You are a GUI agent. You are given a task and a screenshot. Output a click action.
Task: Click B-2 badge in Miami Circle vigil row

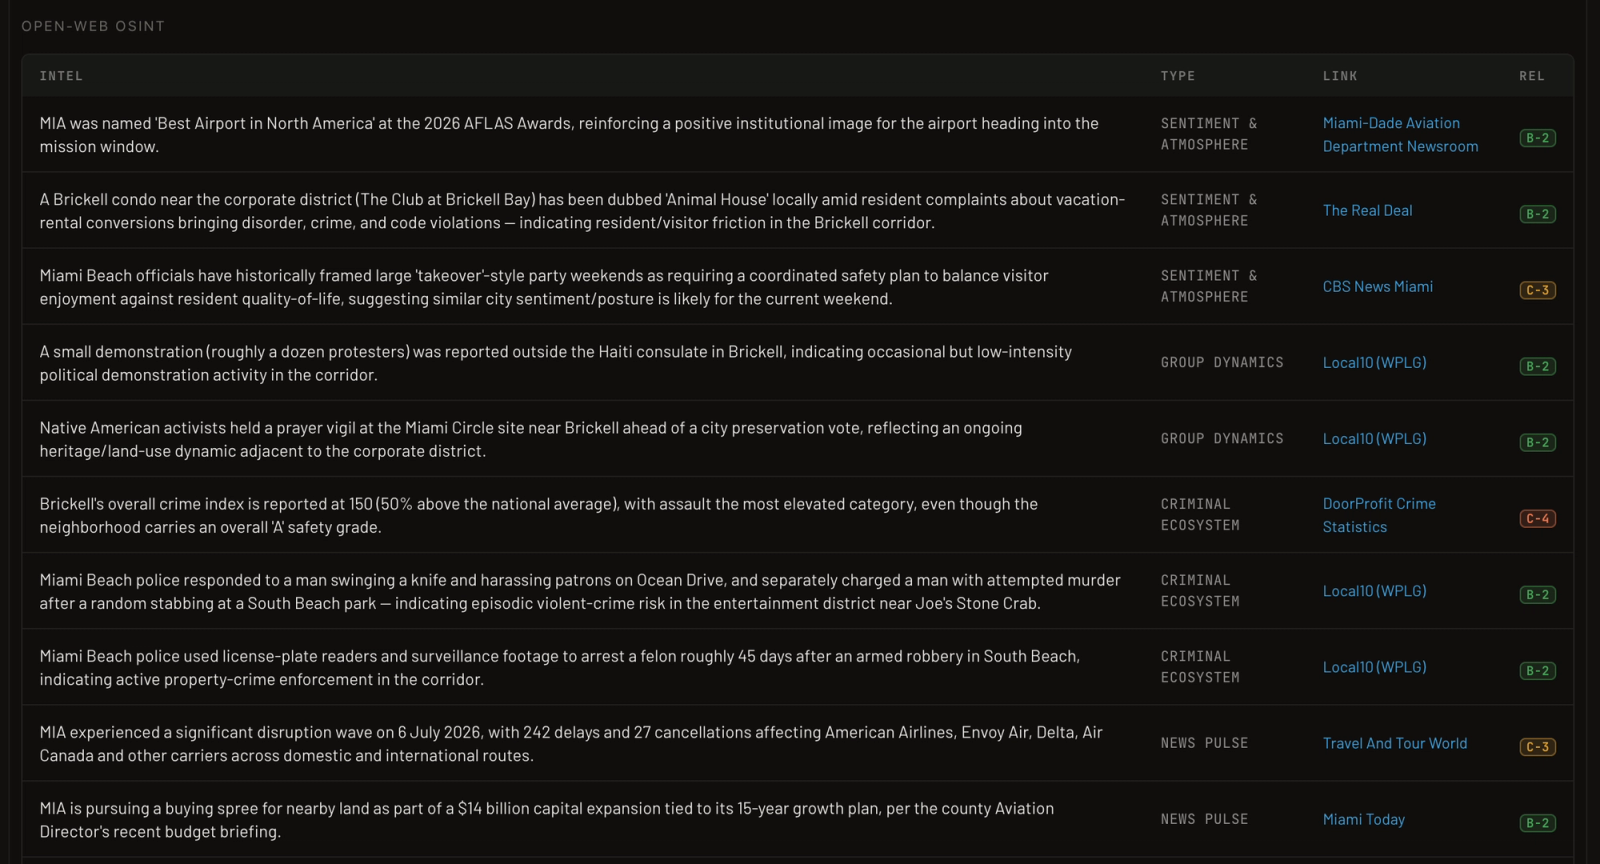[1537, 442]
